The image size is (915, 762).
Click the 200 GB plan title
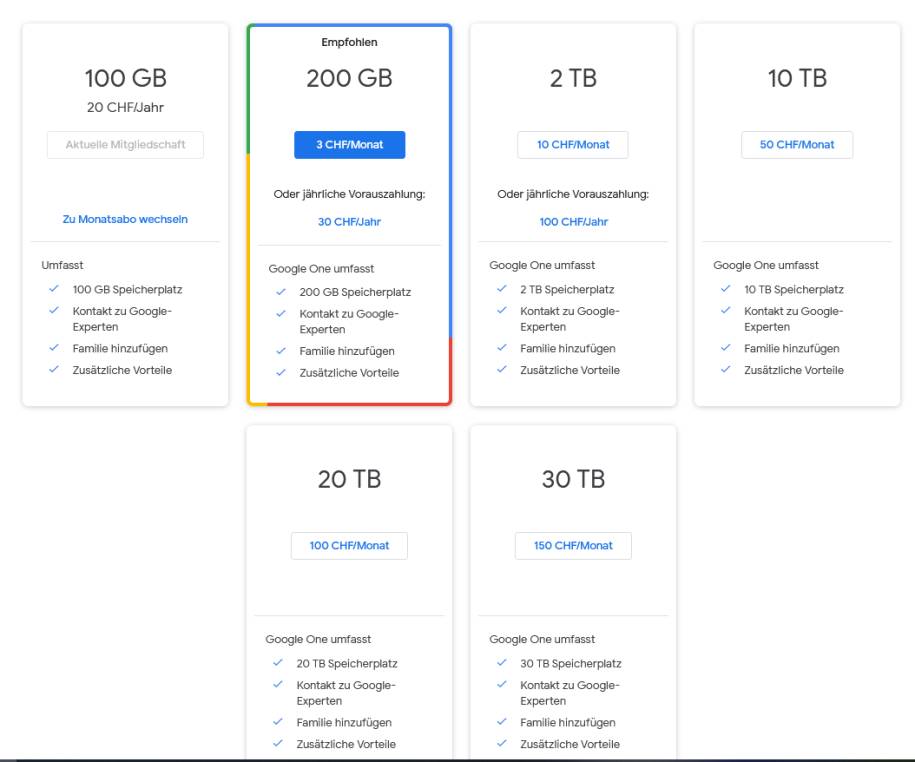[350, 78]
